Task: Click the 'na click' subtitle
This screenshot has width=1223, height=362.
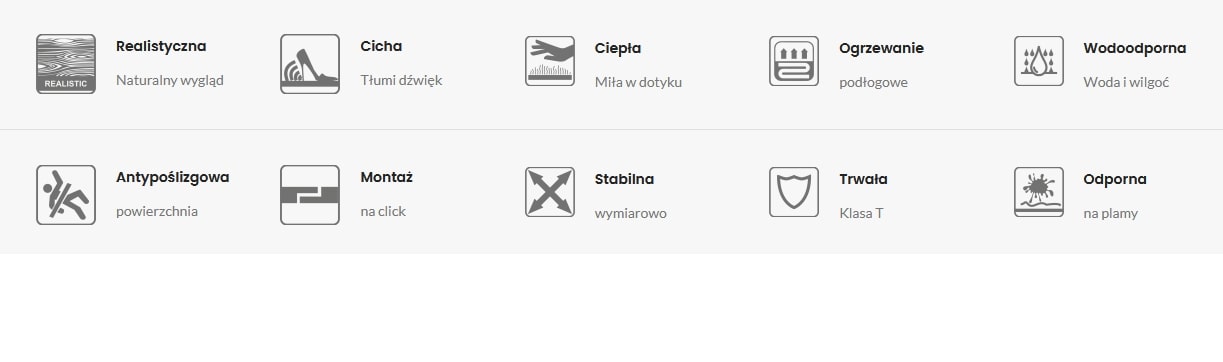Action: click(383, 211)
